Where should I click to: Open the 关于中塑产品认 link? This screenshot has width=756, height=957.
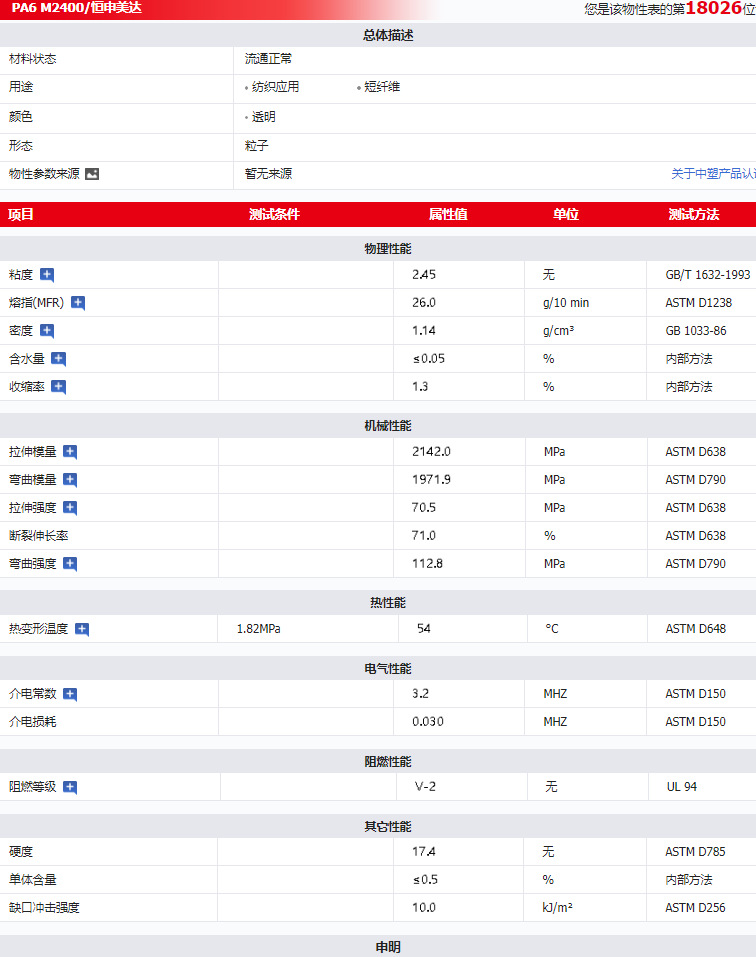713,174
